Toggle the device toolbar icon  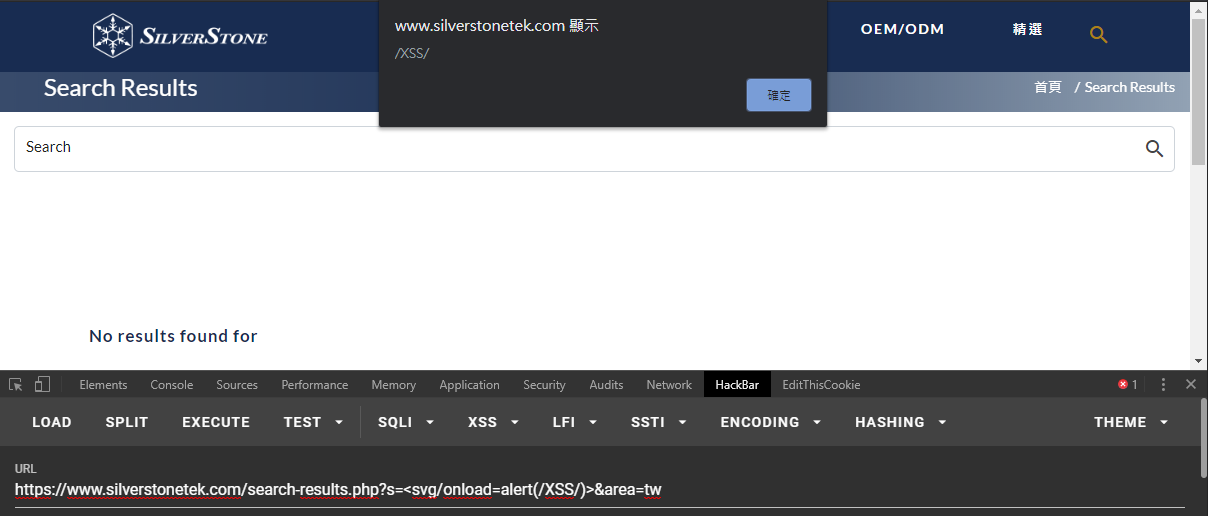point(42,384)
